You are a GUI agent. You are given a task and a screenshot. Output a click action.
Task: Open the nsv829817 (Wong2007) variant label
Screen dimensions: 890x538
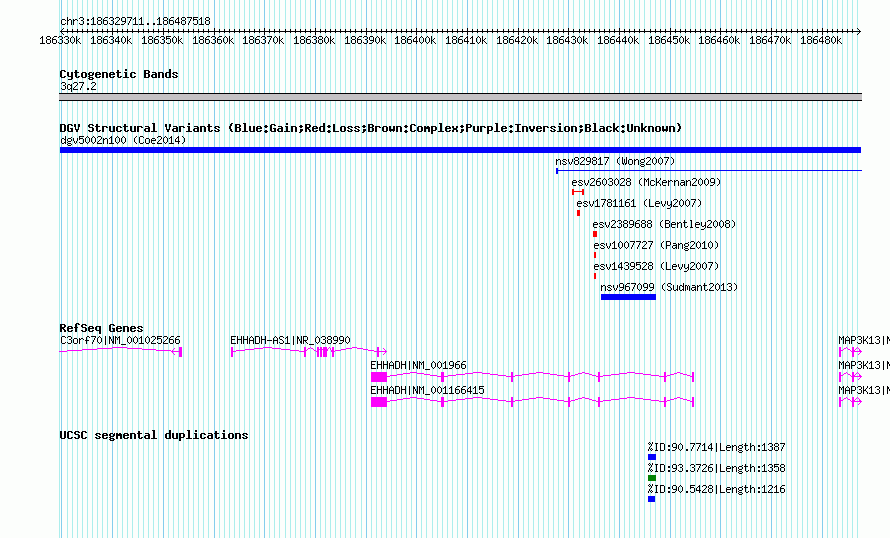click(x=615, y=161)
